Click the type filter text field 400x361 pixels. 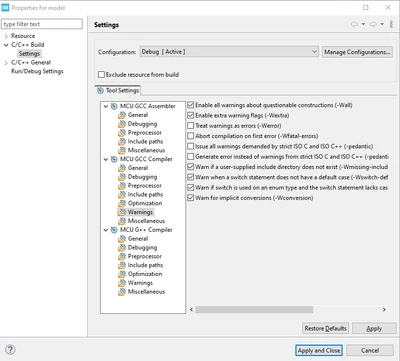pyautogui.click(x=42, y=24)
